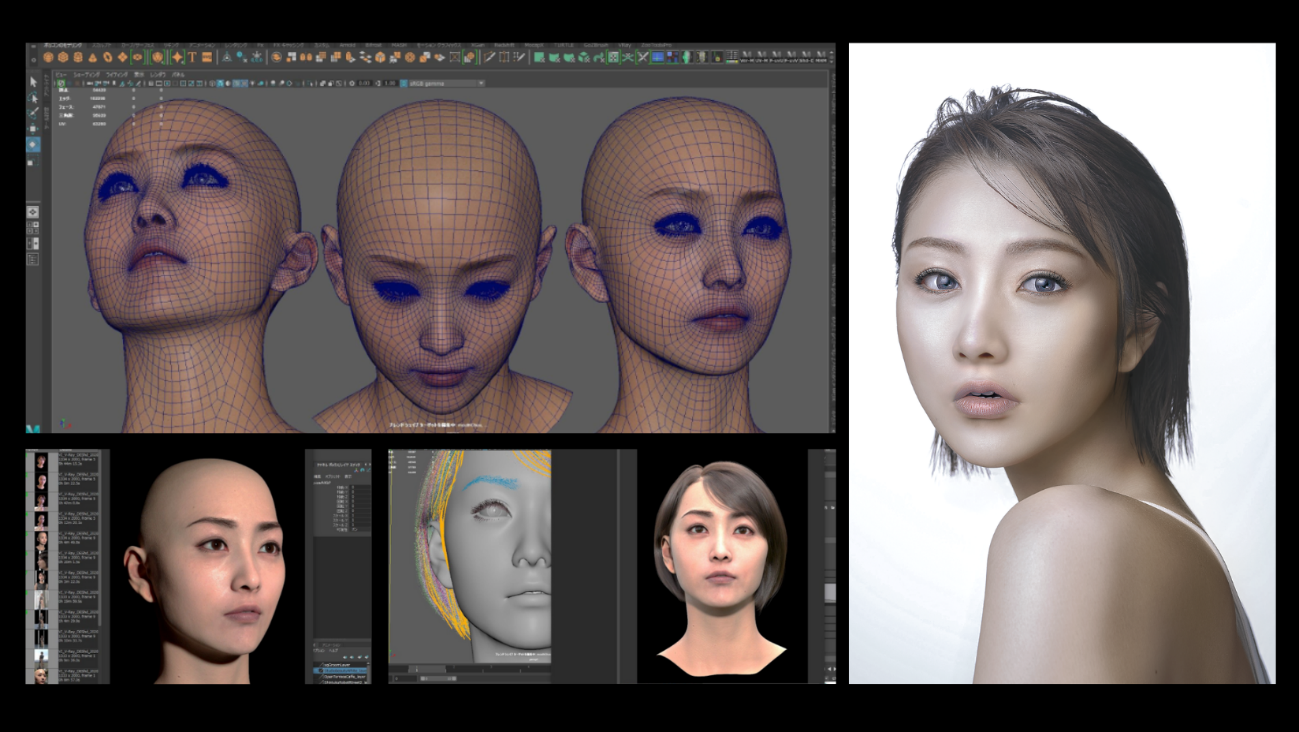Activate the Select tool arrow
This screenshot has height=732, width=1299.
(33, 82)
